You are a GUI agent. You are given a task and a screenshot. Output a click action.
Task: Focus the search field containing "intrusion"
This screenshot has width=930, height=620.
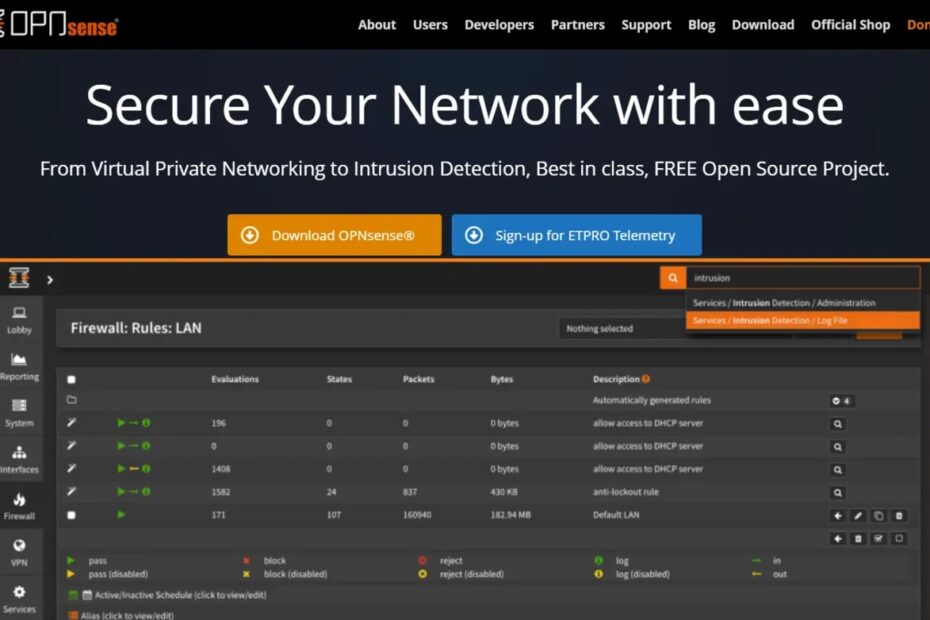pos(802,278)
